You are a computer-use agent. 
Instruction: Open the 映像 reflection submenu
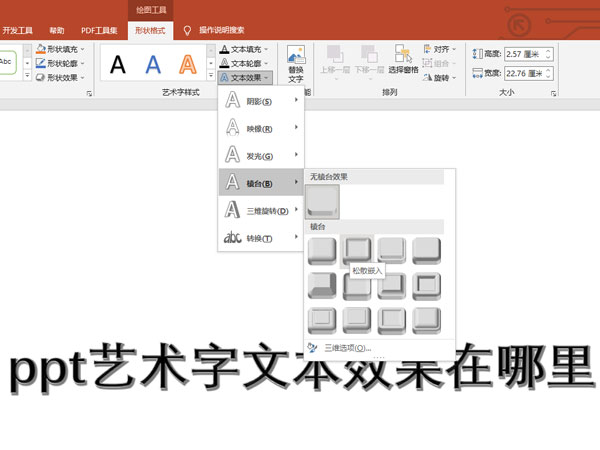click(260, 128)
